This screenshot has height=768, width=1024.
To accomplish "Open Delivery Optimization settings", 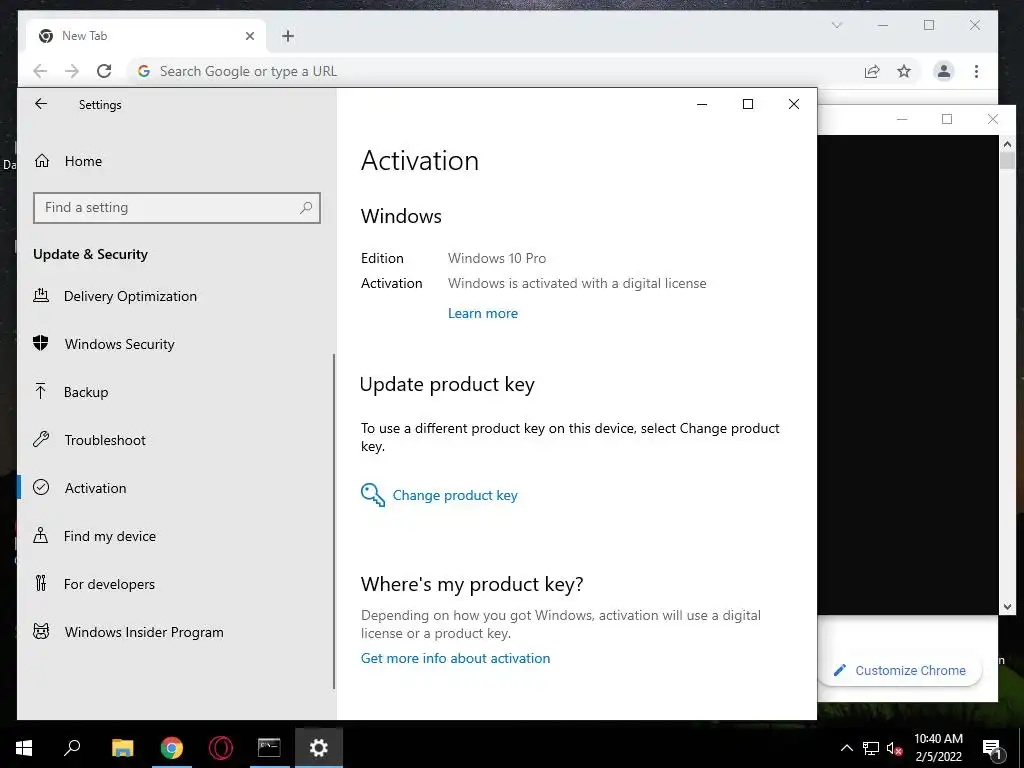I will (x=130, y=296).
